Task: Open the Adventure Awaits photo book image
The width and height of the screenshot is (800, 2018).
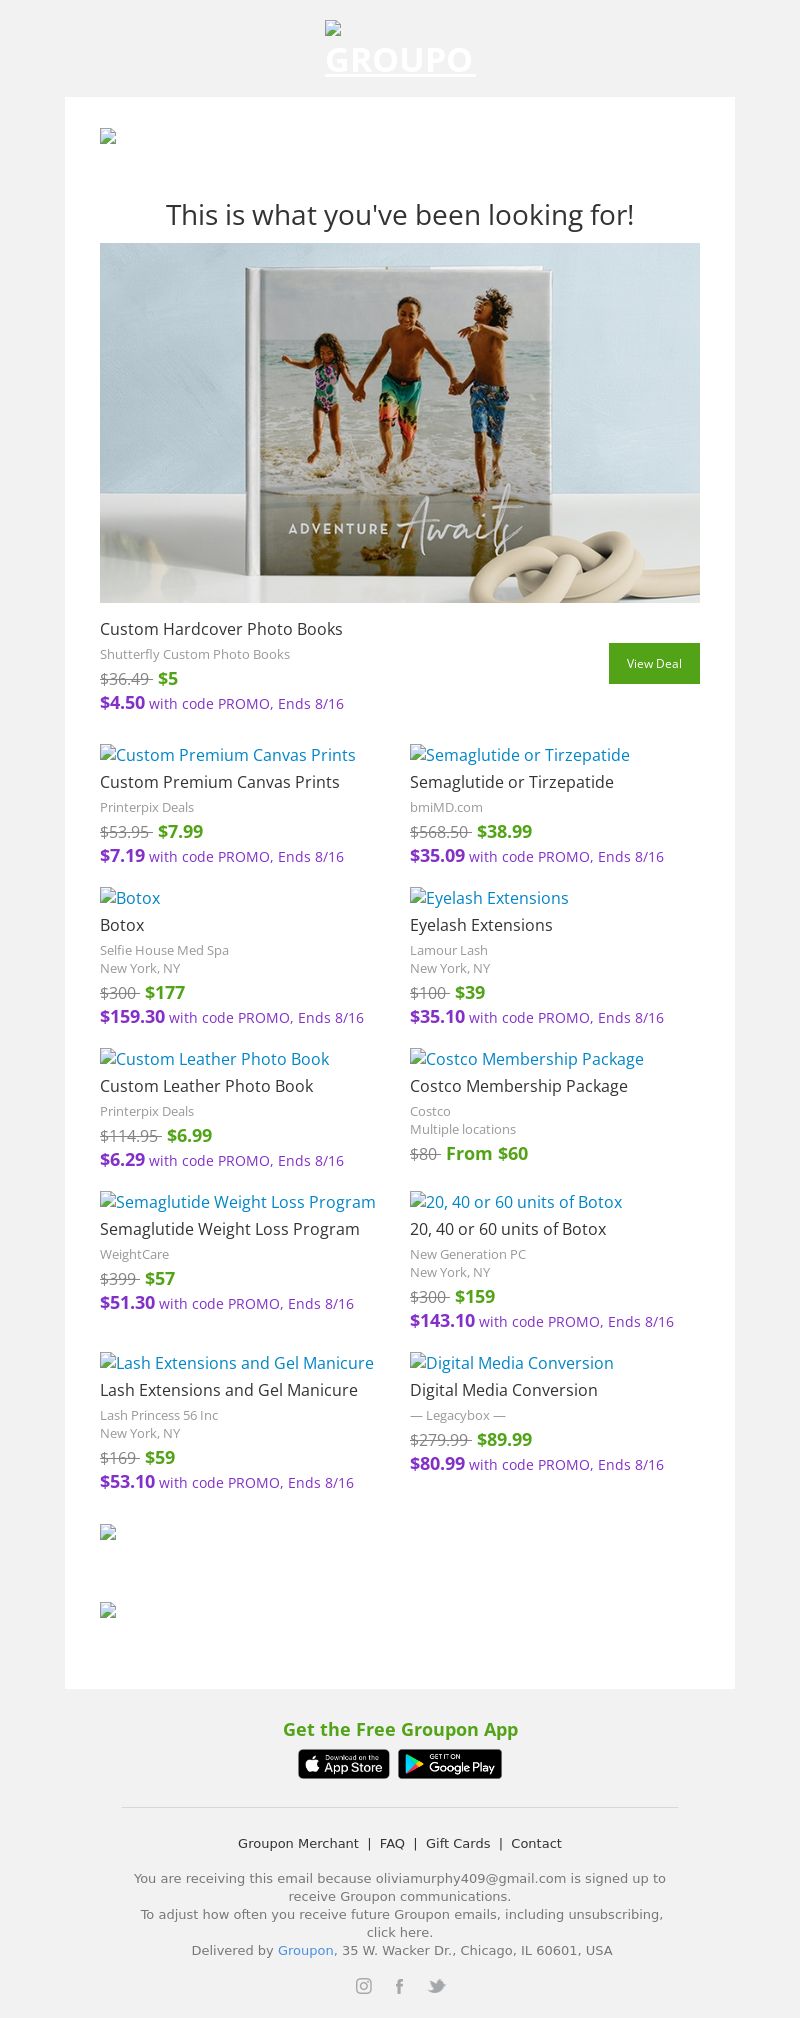Action: [x=400, y=422]
